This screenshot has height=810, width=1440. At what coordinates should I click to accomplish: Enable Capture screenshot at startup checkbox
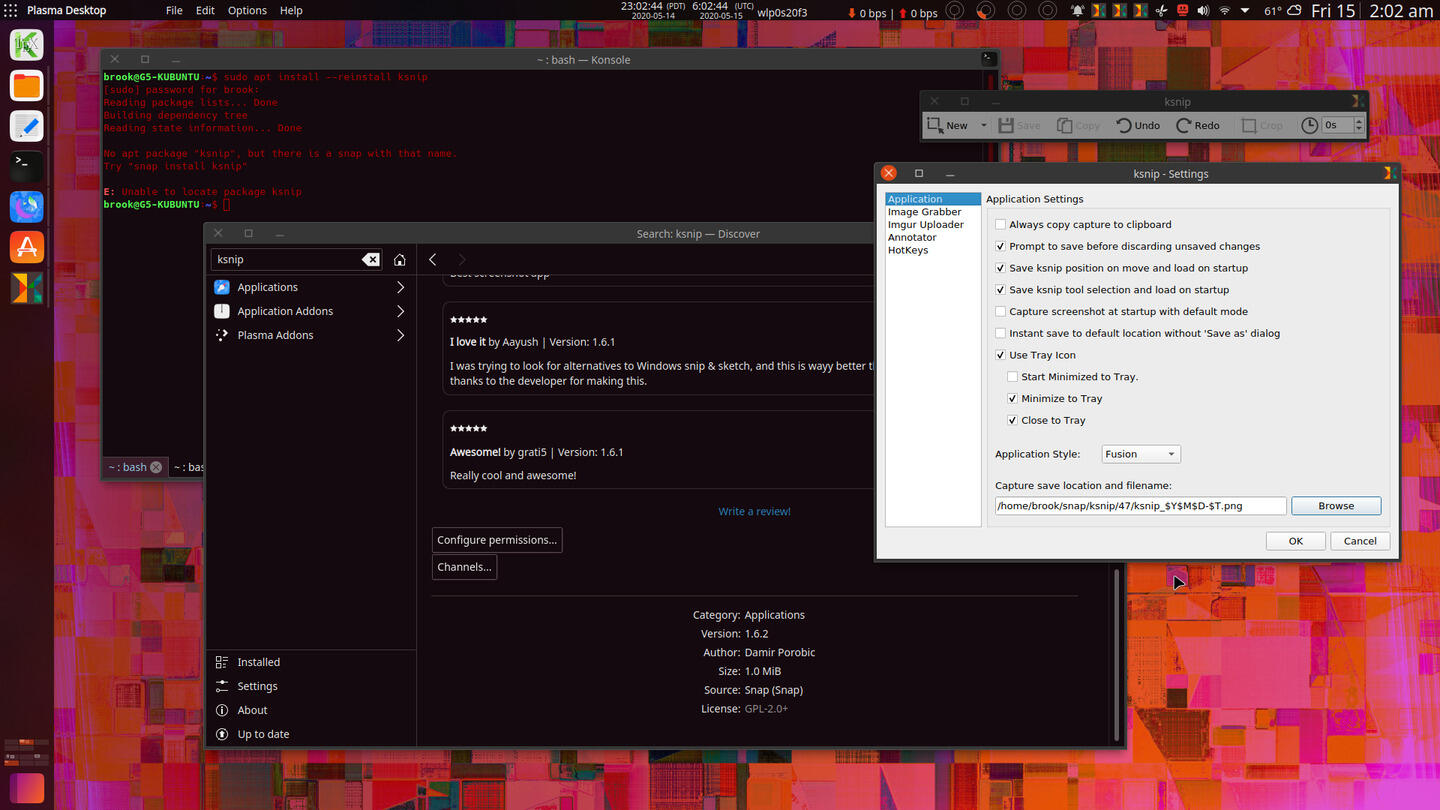pyautogui.click(x=1000, y=312)
